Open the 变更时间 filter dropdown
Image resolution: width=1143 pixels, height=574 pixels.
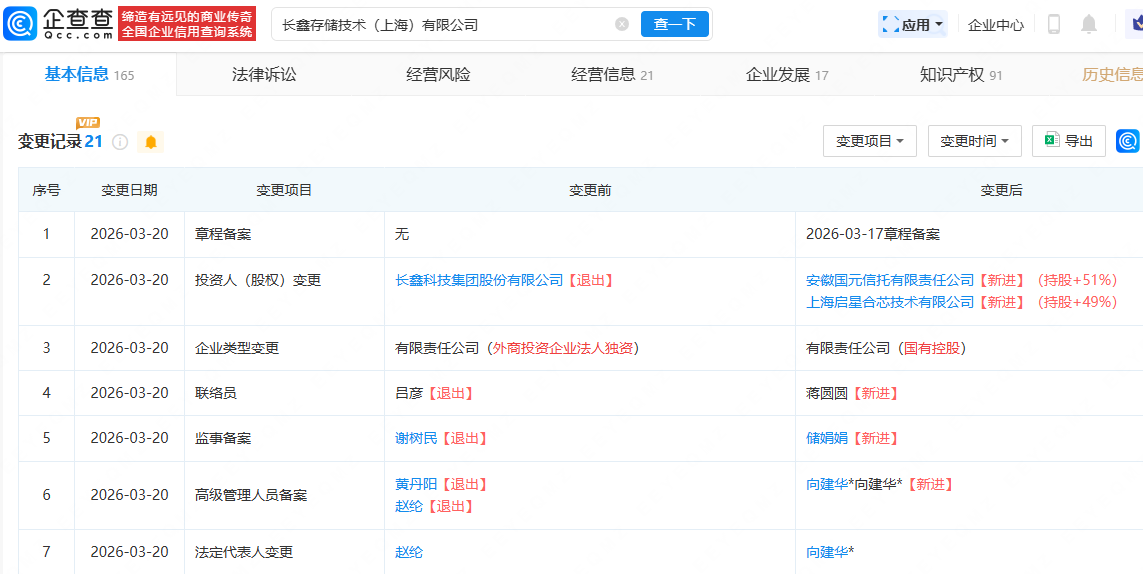[x=974, y=141]
